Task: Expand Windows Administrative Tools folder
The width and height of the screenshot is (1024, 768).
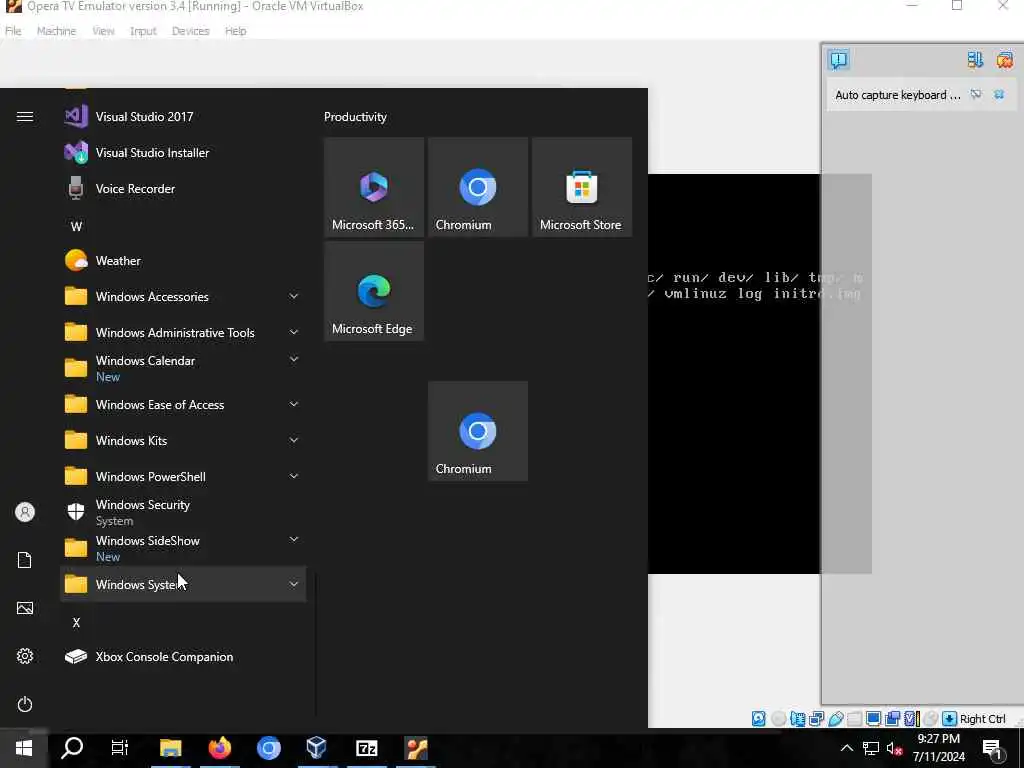Action: (x=294, y=332)
